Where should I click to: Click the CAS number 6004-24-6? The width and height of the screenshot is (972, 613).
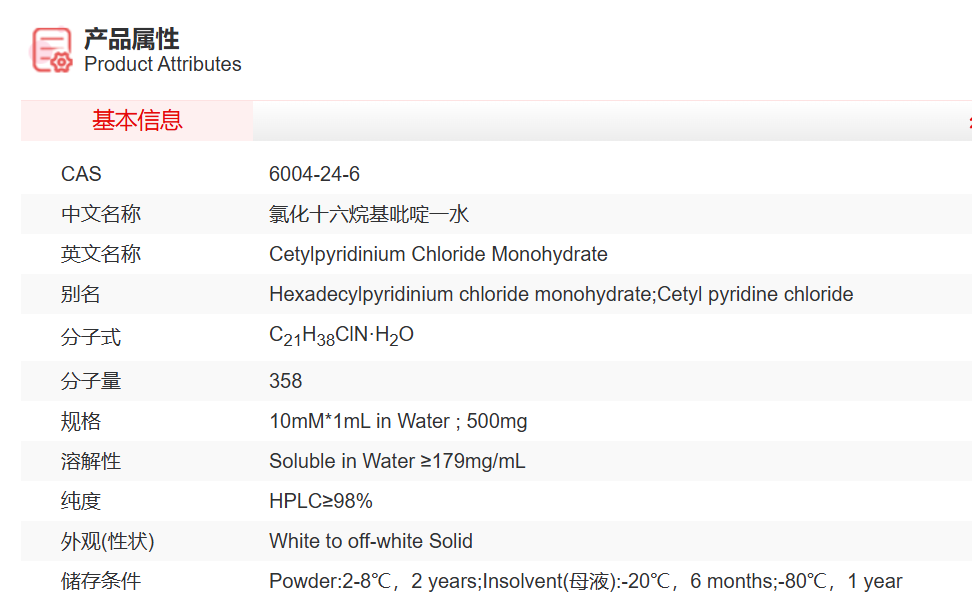coord(314,174)
